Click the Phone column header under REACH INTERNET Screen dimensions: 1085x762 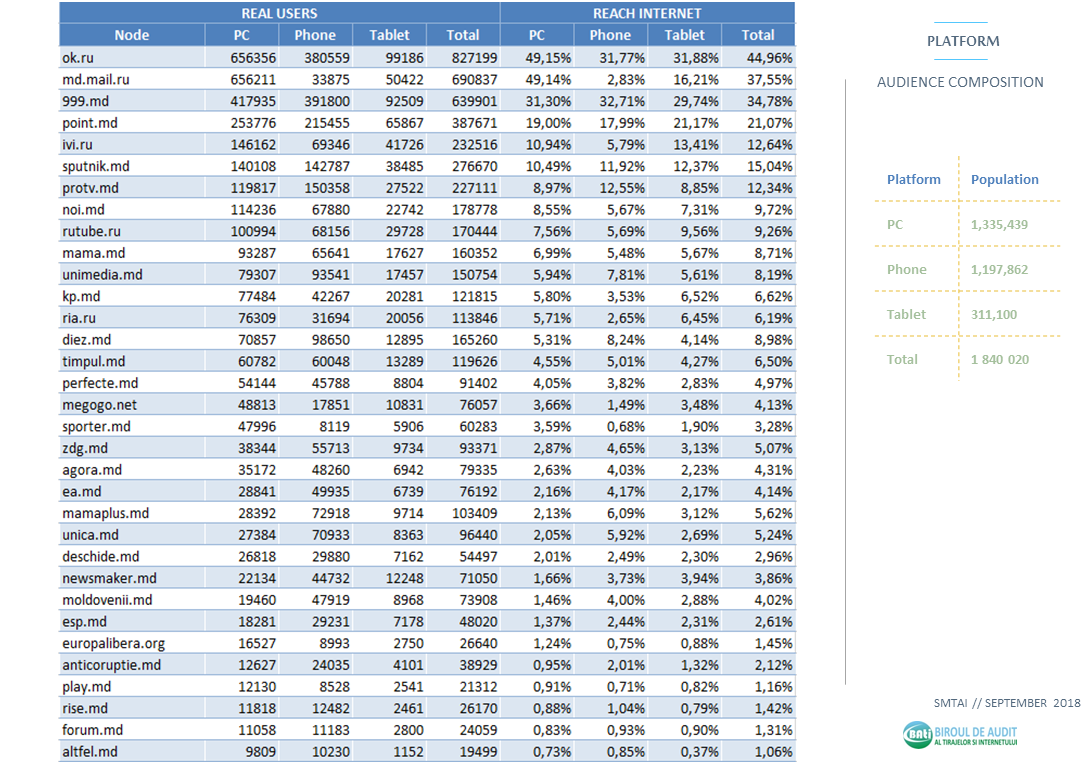pos(610,35)
